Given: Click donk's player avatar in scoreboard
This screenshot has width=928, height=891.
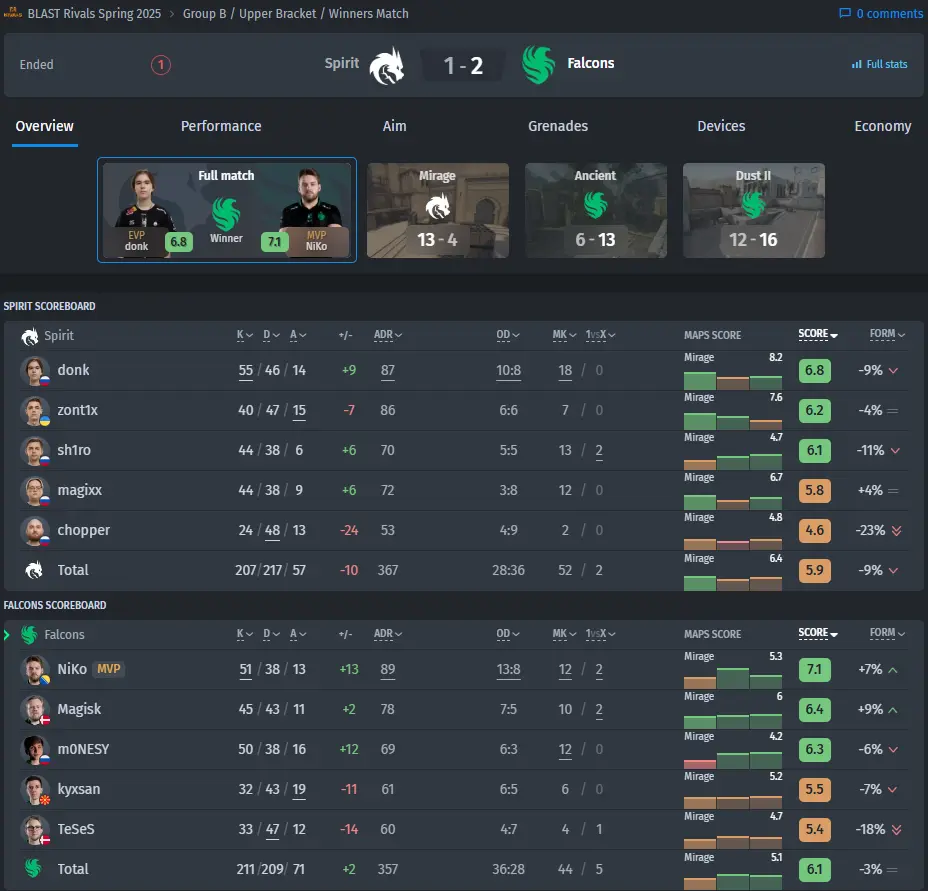Looking at the screenshot, I should [34, 371].
